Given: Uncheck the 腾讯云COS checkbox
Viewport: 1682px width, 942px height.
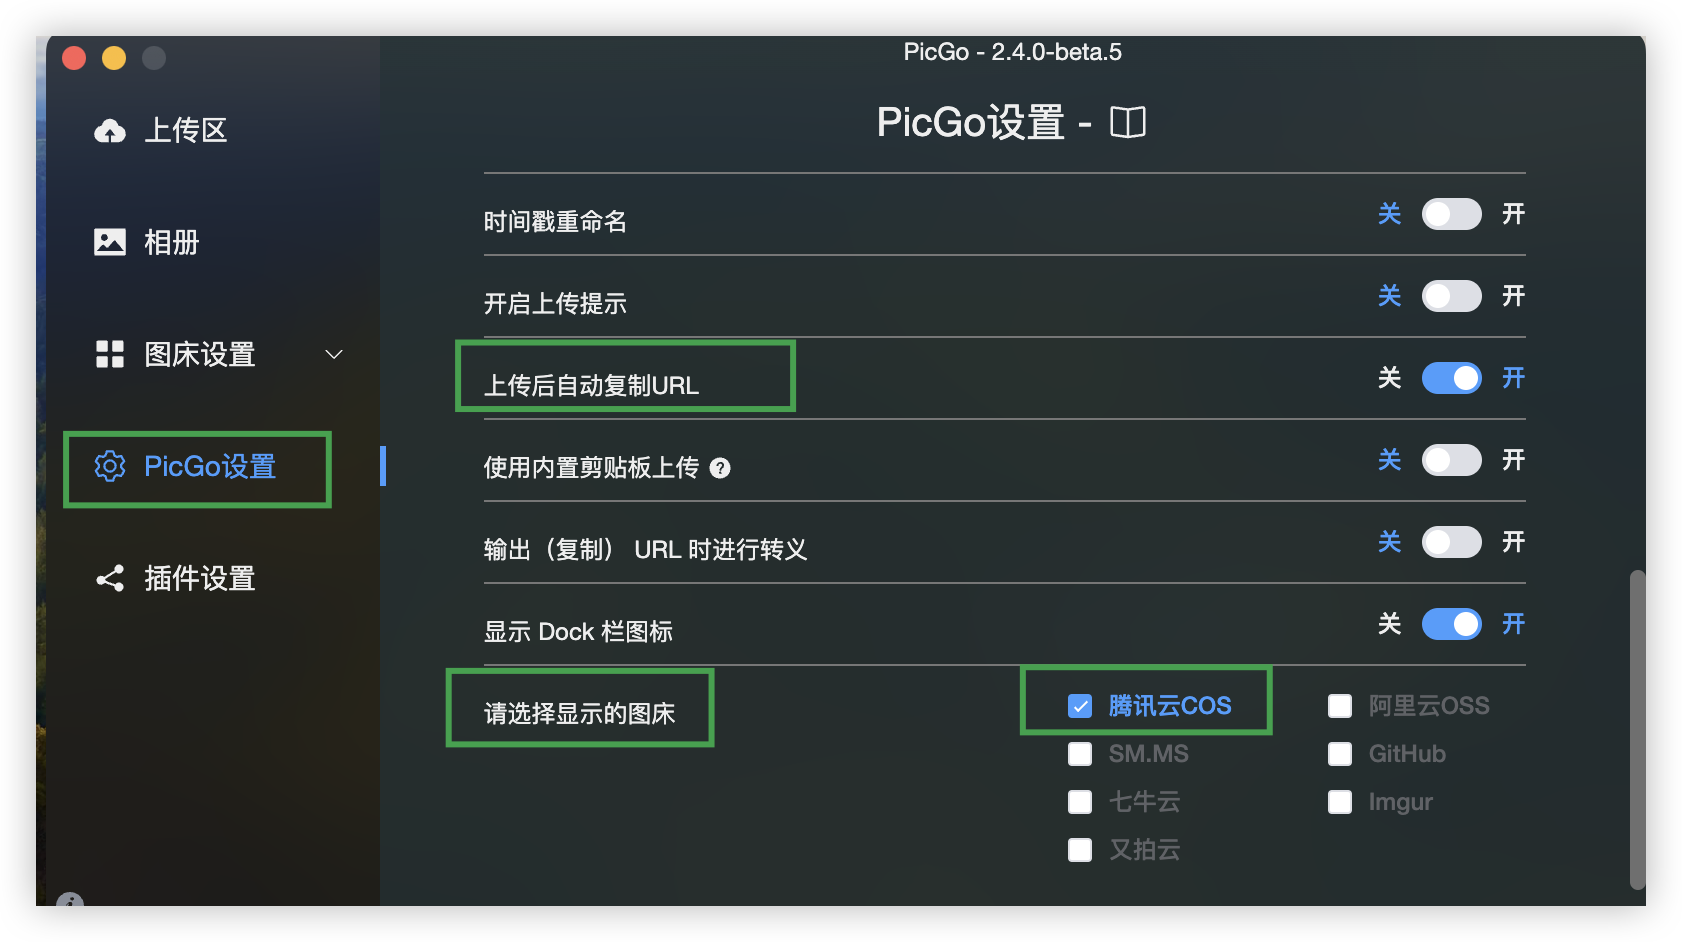Looking at the screenshot, I should click(1080, 705).
